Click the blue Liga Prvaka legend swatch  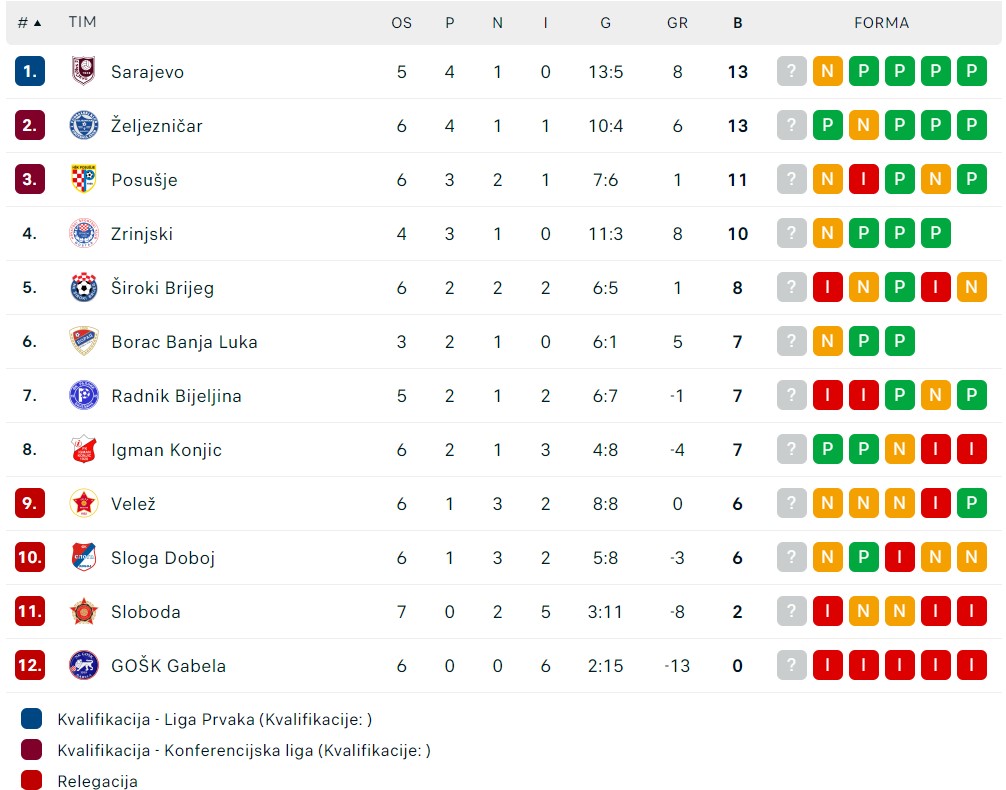tap(31, 719)
